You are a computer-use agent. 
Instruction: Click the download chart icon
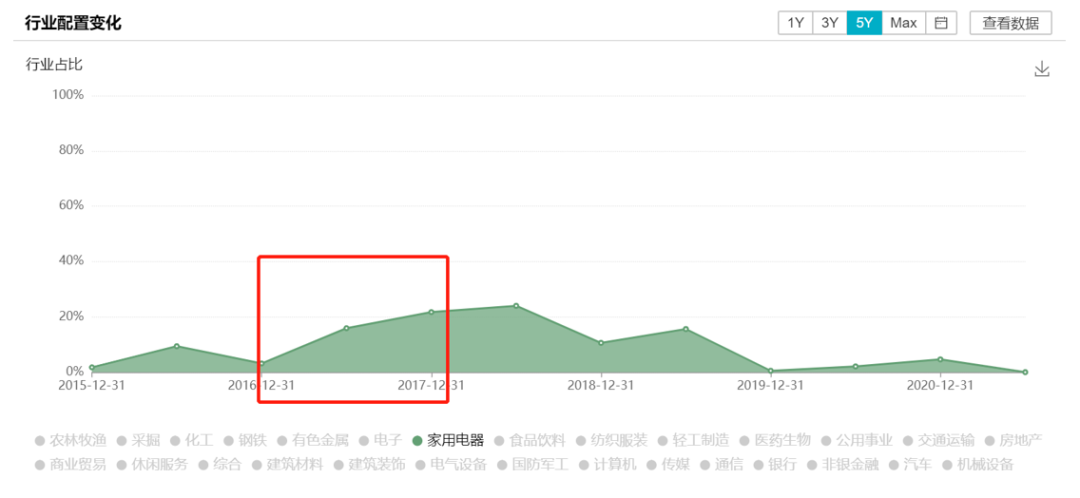[1042, 69]
